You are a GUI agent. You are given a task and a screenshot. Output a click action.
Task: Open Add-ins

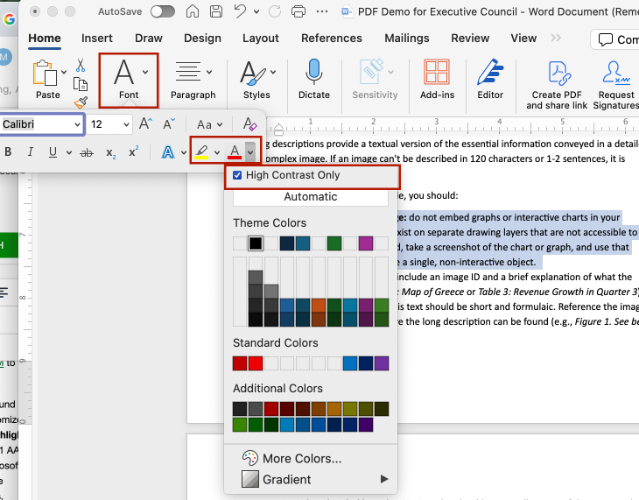pyautogui.click(x=437, y=80)
